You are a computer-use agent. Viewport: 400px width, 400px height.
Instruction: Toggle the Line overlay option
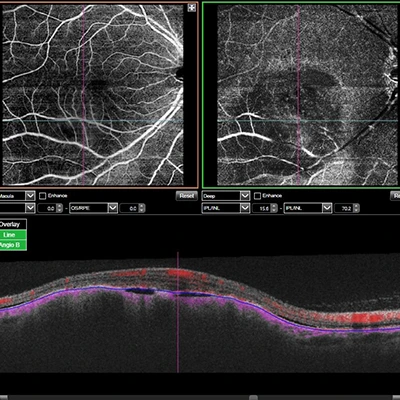click(x=10, y=235)
